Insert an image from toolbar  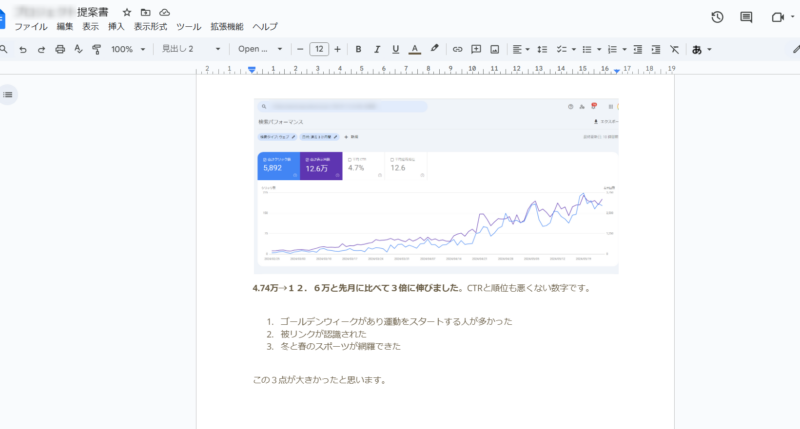click(494, 49)
